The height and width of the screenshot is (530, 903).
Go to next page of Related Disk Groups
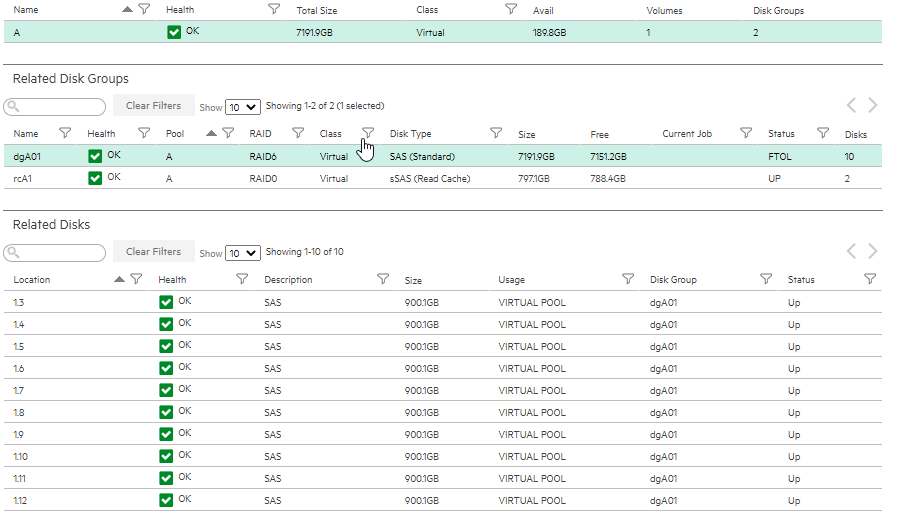(873, 105)
